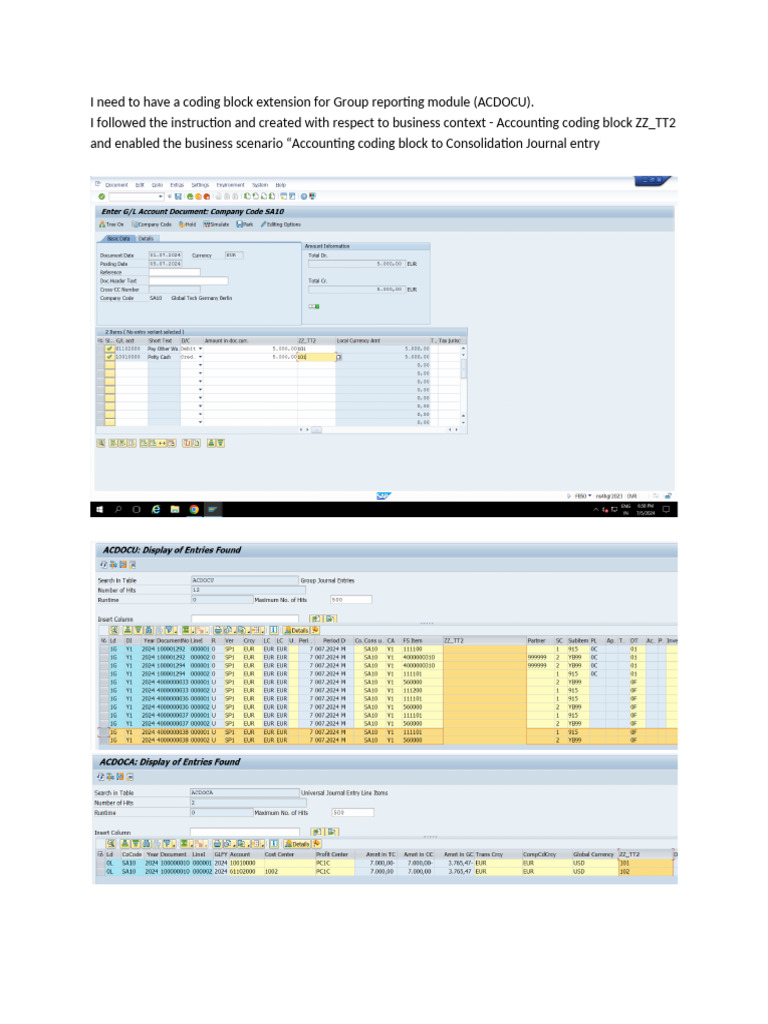Click the green Enter checkmark icon
This screenshot has height=1024, width=768.
tap(101, 196)
